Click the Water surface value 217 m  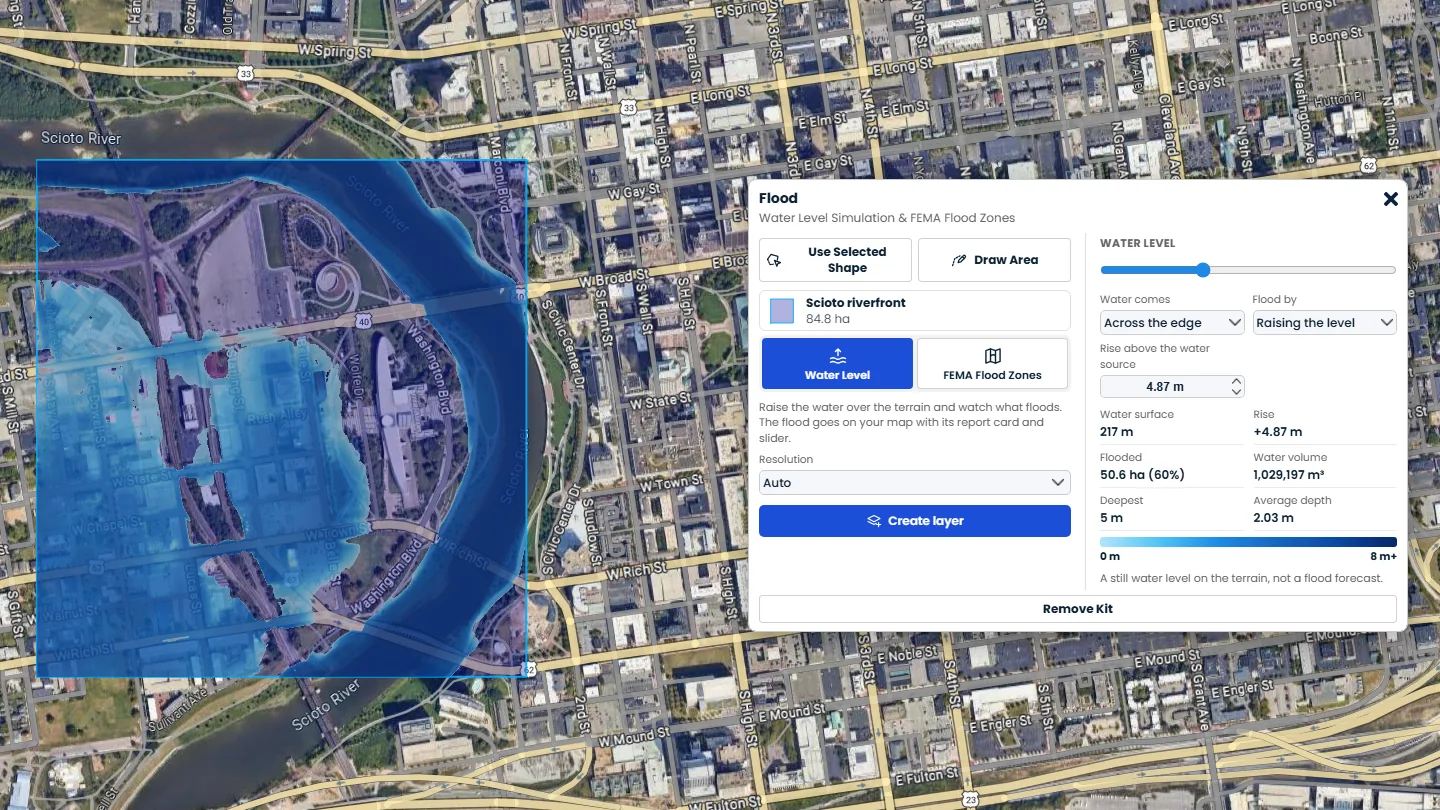1117,432
